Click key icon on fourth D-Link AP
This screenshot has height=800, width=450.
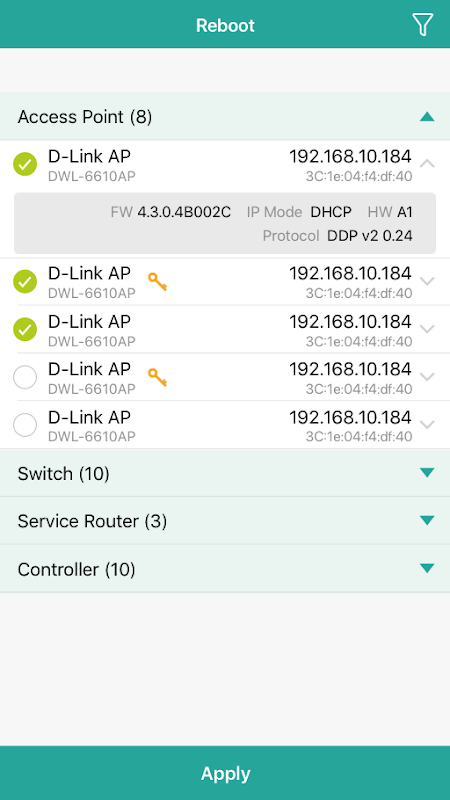pos(158,377)
